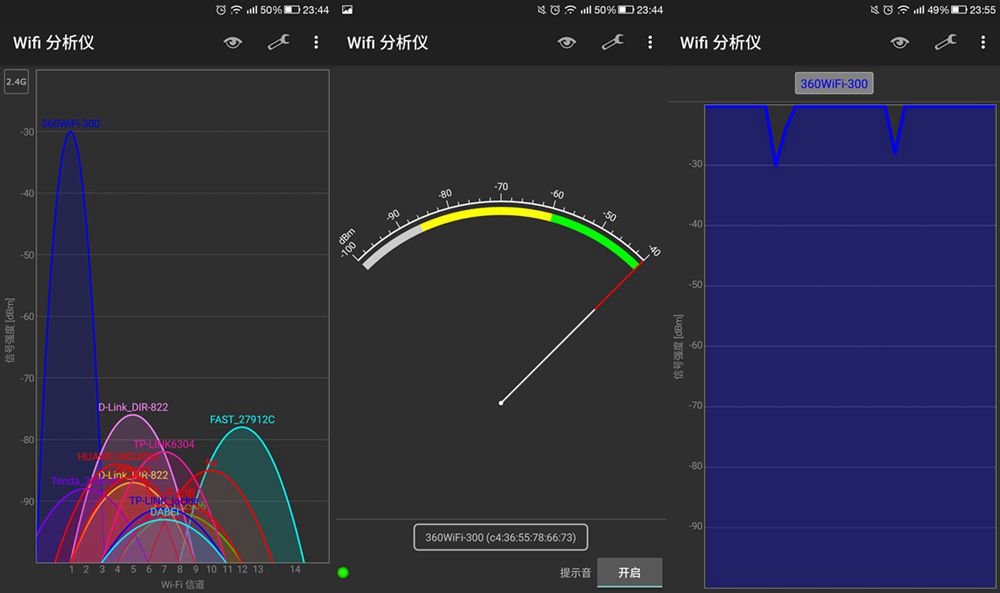This screenshot has height=593, width=1000.
Task: Click the eye icon in the signal meter panel
Action: 566,42
